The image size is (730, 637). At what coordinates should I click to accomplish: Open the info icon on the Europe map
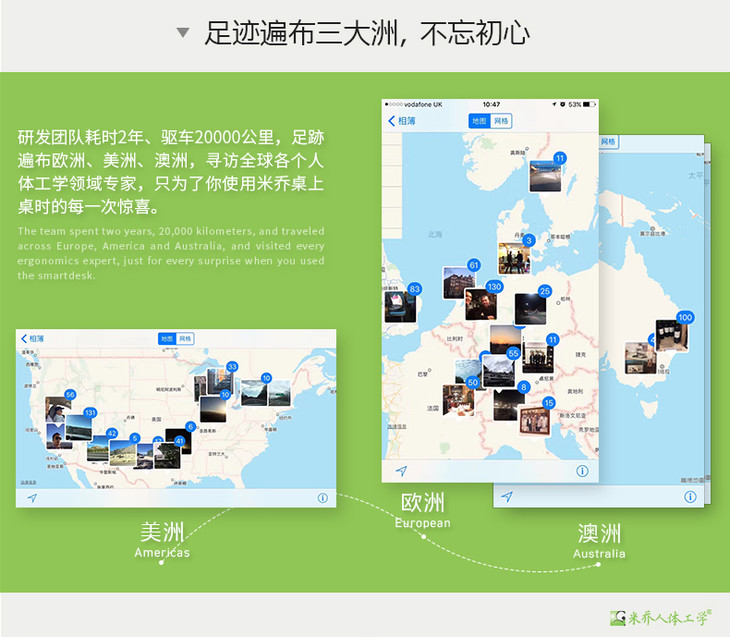tap(582, 471)
